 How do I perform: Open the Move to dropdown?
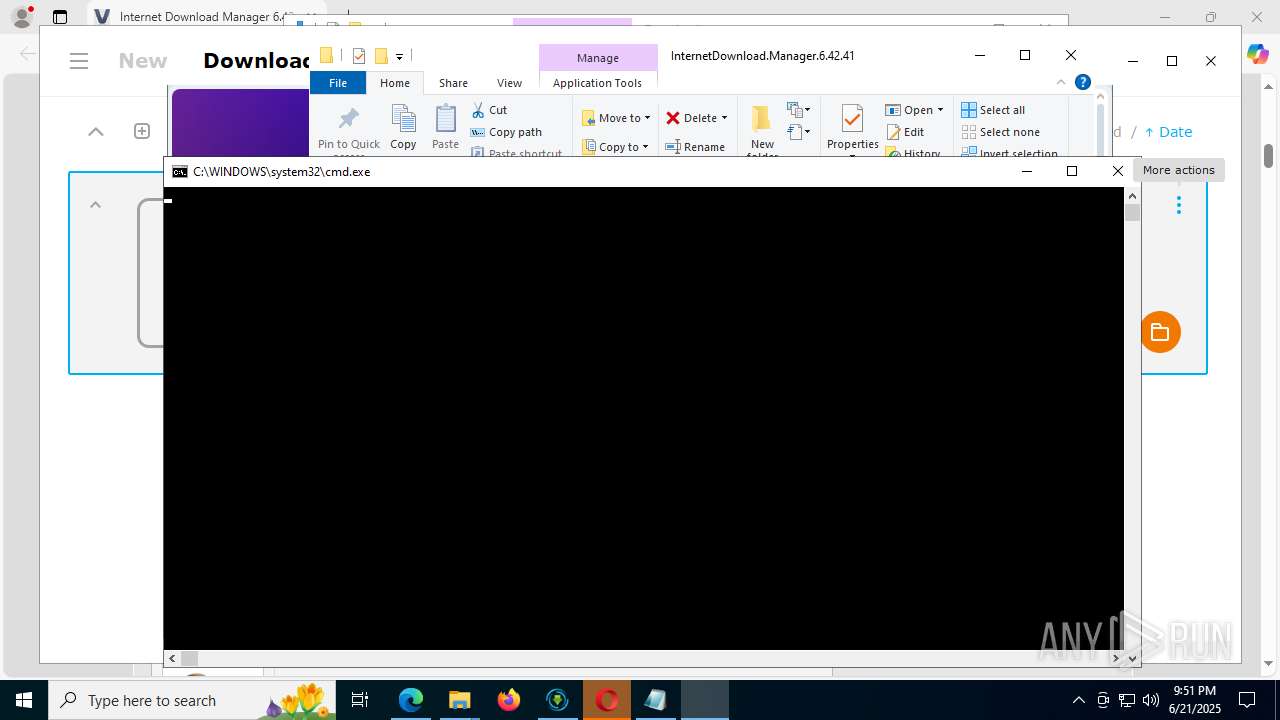(616, 118)
